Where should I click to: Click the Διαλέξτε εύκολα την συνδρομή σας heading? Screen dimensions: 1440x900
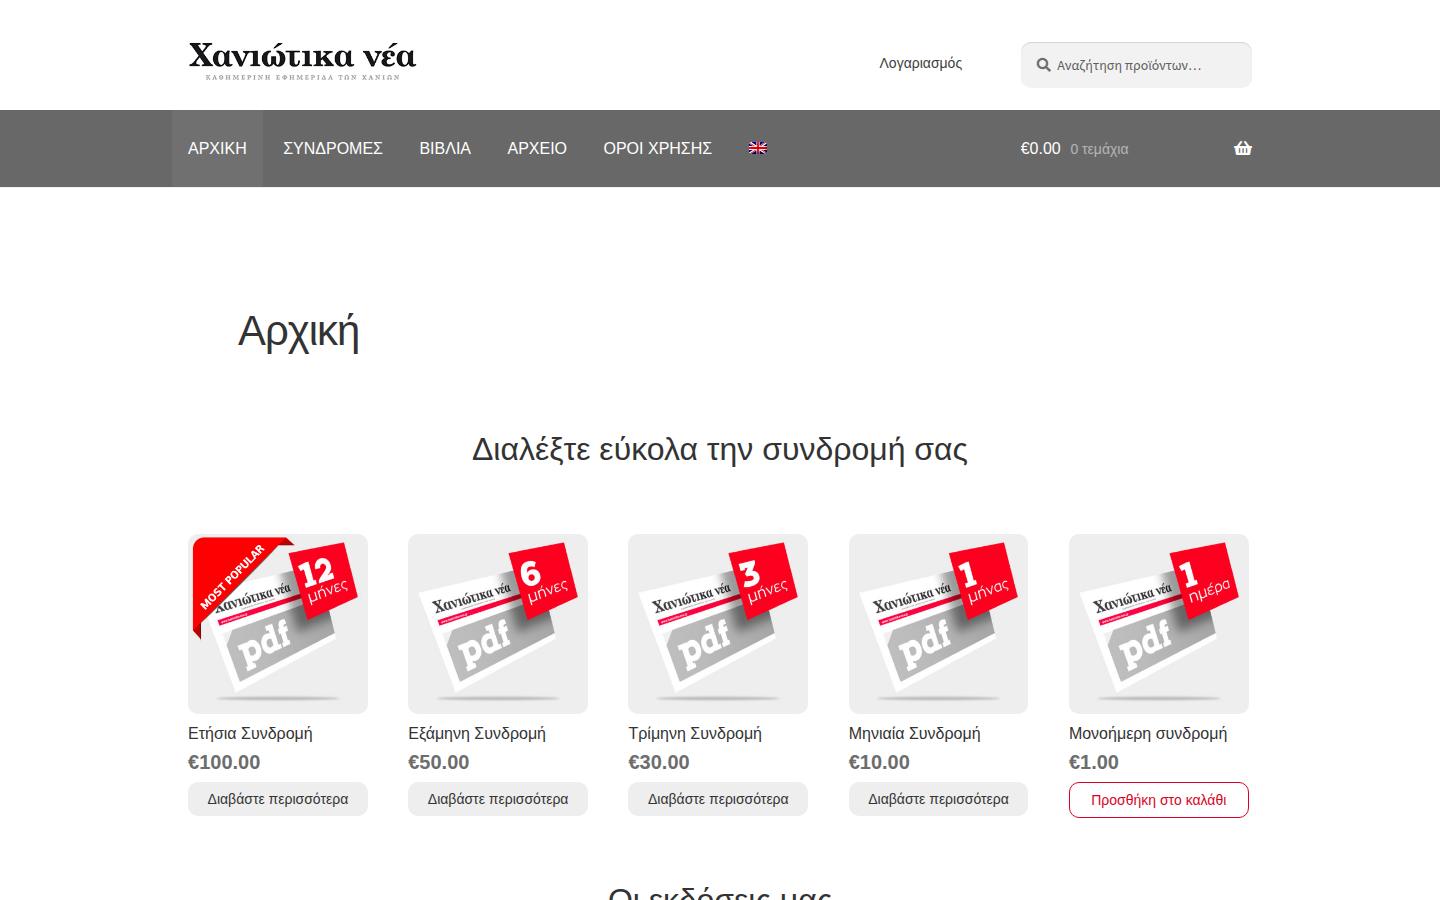[720, 449]
